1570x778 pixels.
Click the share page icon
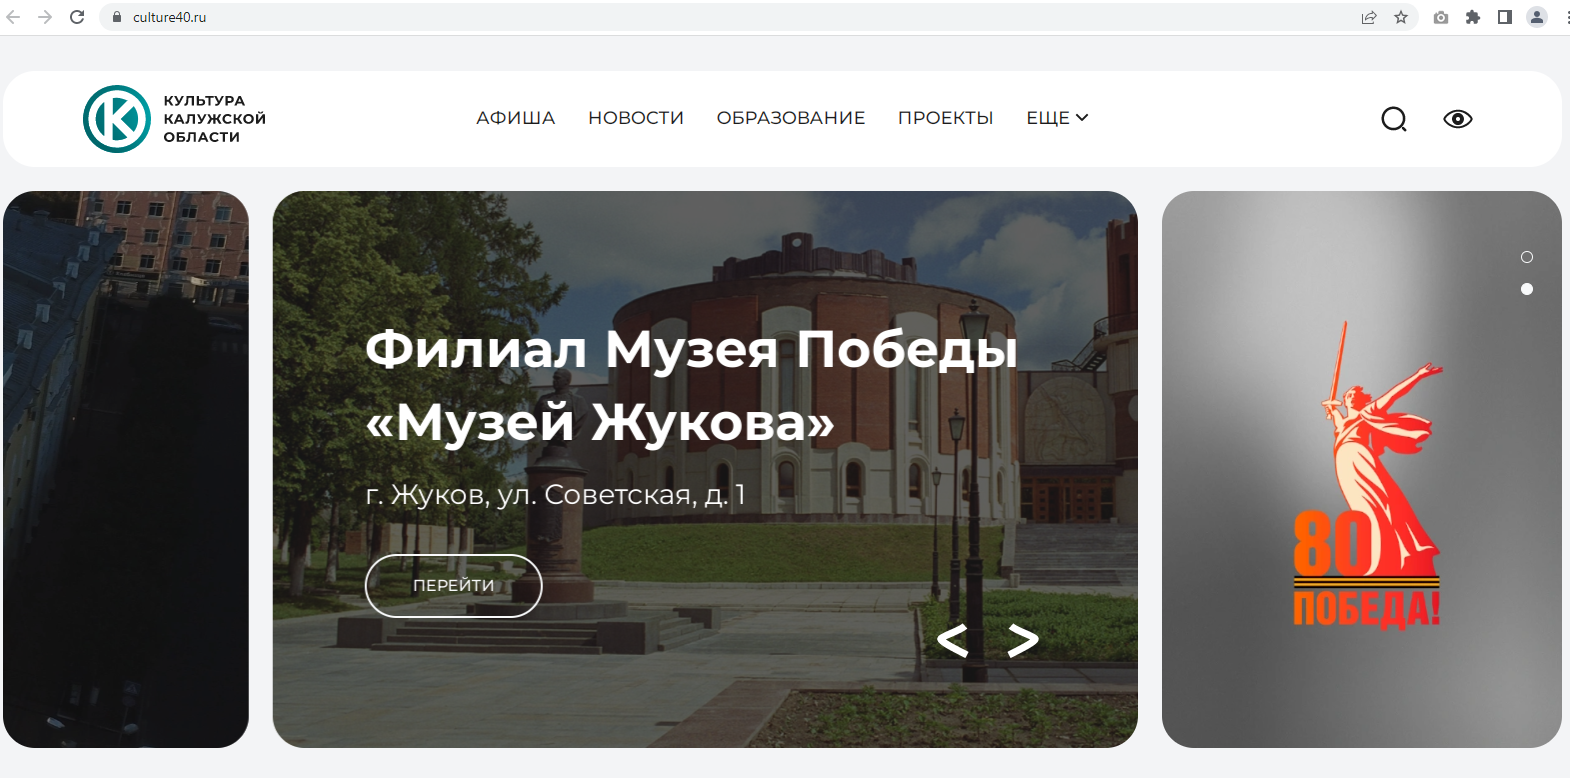[x=1369, y=17]
